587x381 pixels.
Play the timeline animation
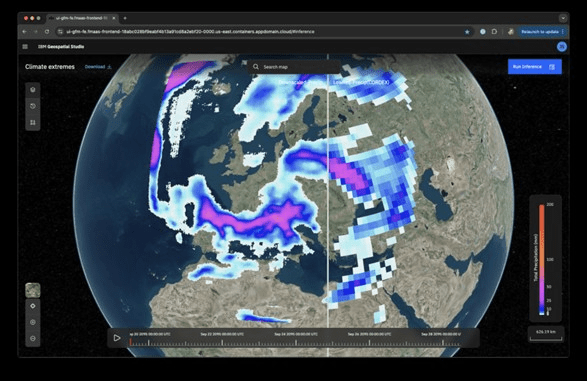click(x=117, y=338)
